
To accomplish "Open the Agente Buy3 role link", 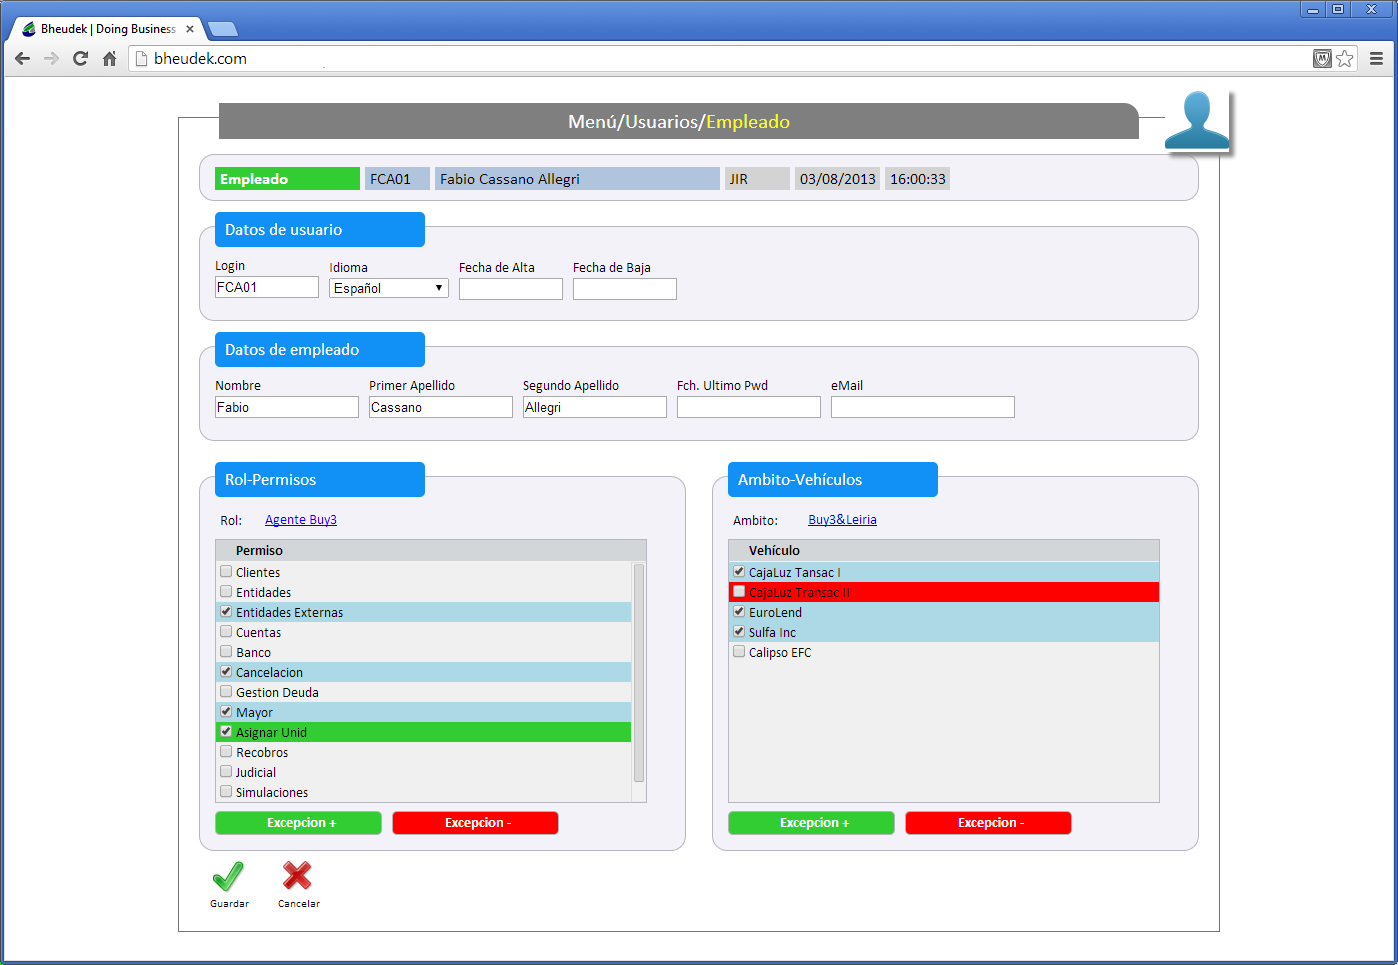I will pyautogui.click(x=301, y=520).
